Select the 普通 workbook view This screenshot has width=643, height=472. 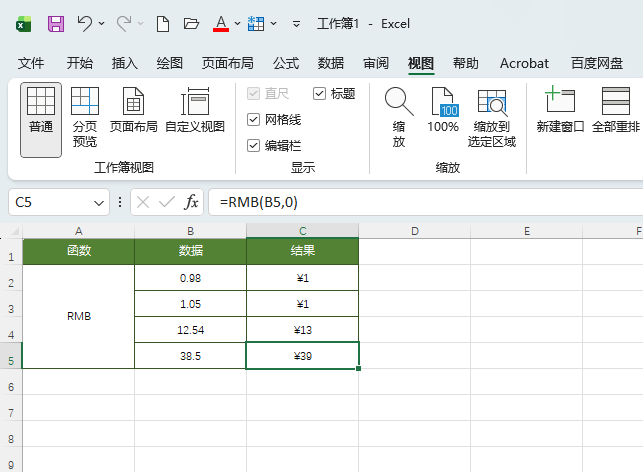point(41,120)
